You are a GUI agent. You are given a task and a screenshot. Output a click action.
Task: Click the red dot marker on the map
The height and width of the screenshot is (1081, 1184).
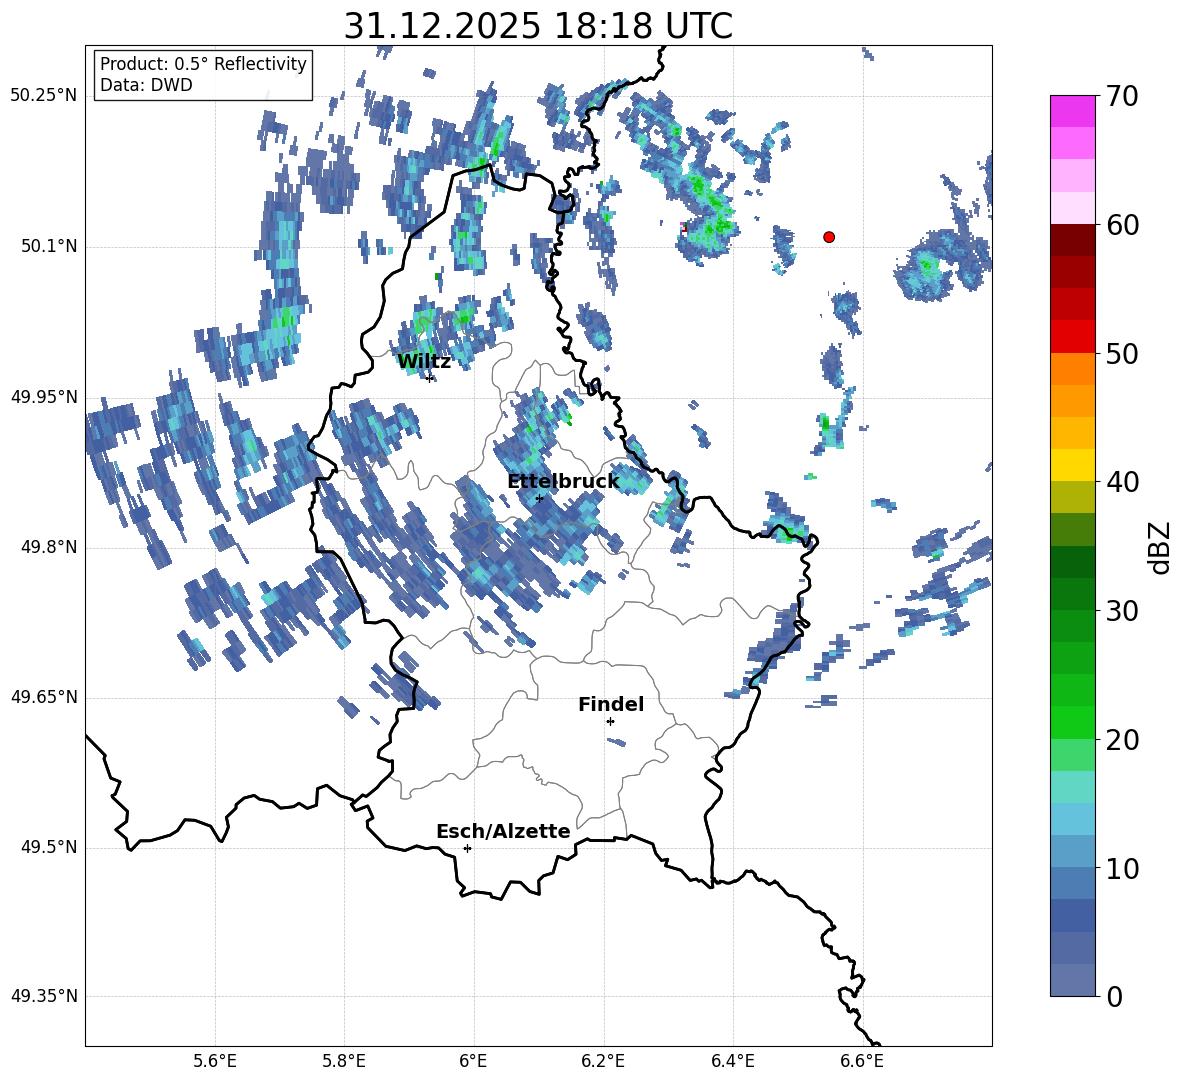(x=829, y=237)
